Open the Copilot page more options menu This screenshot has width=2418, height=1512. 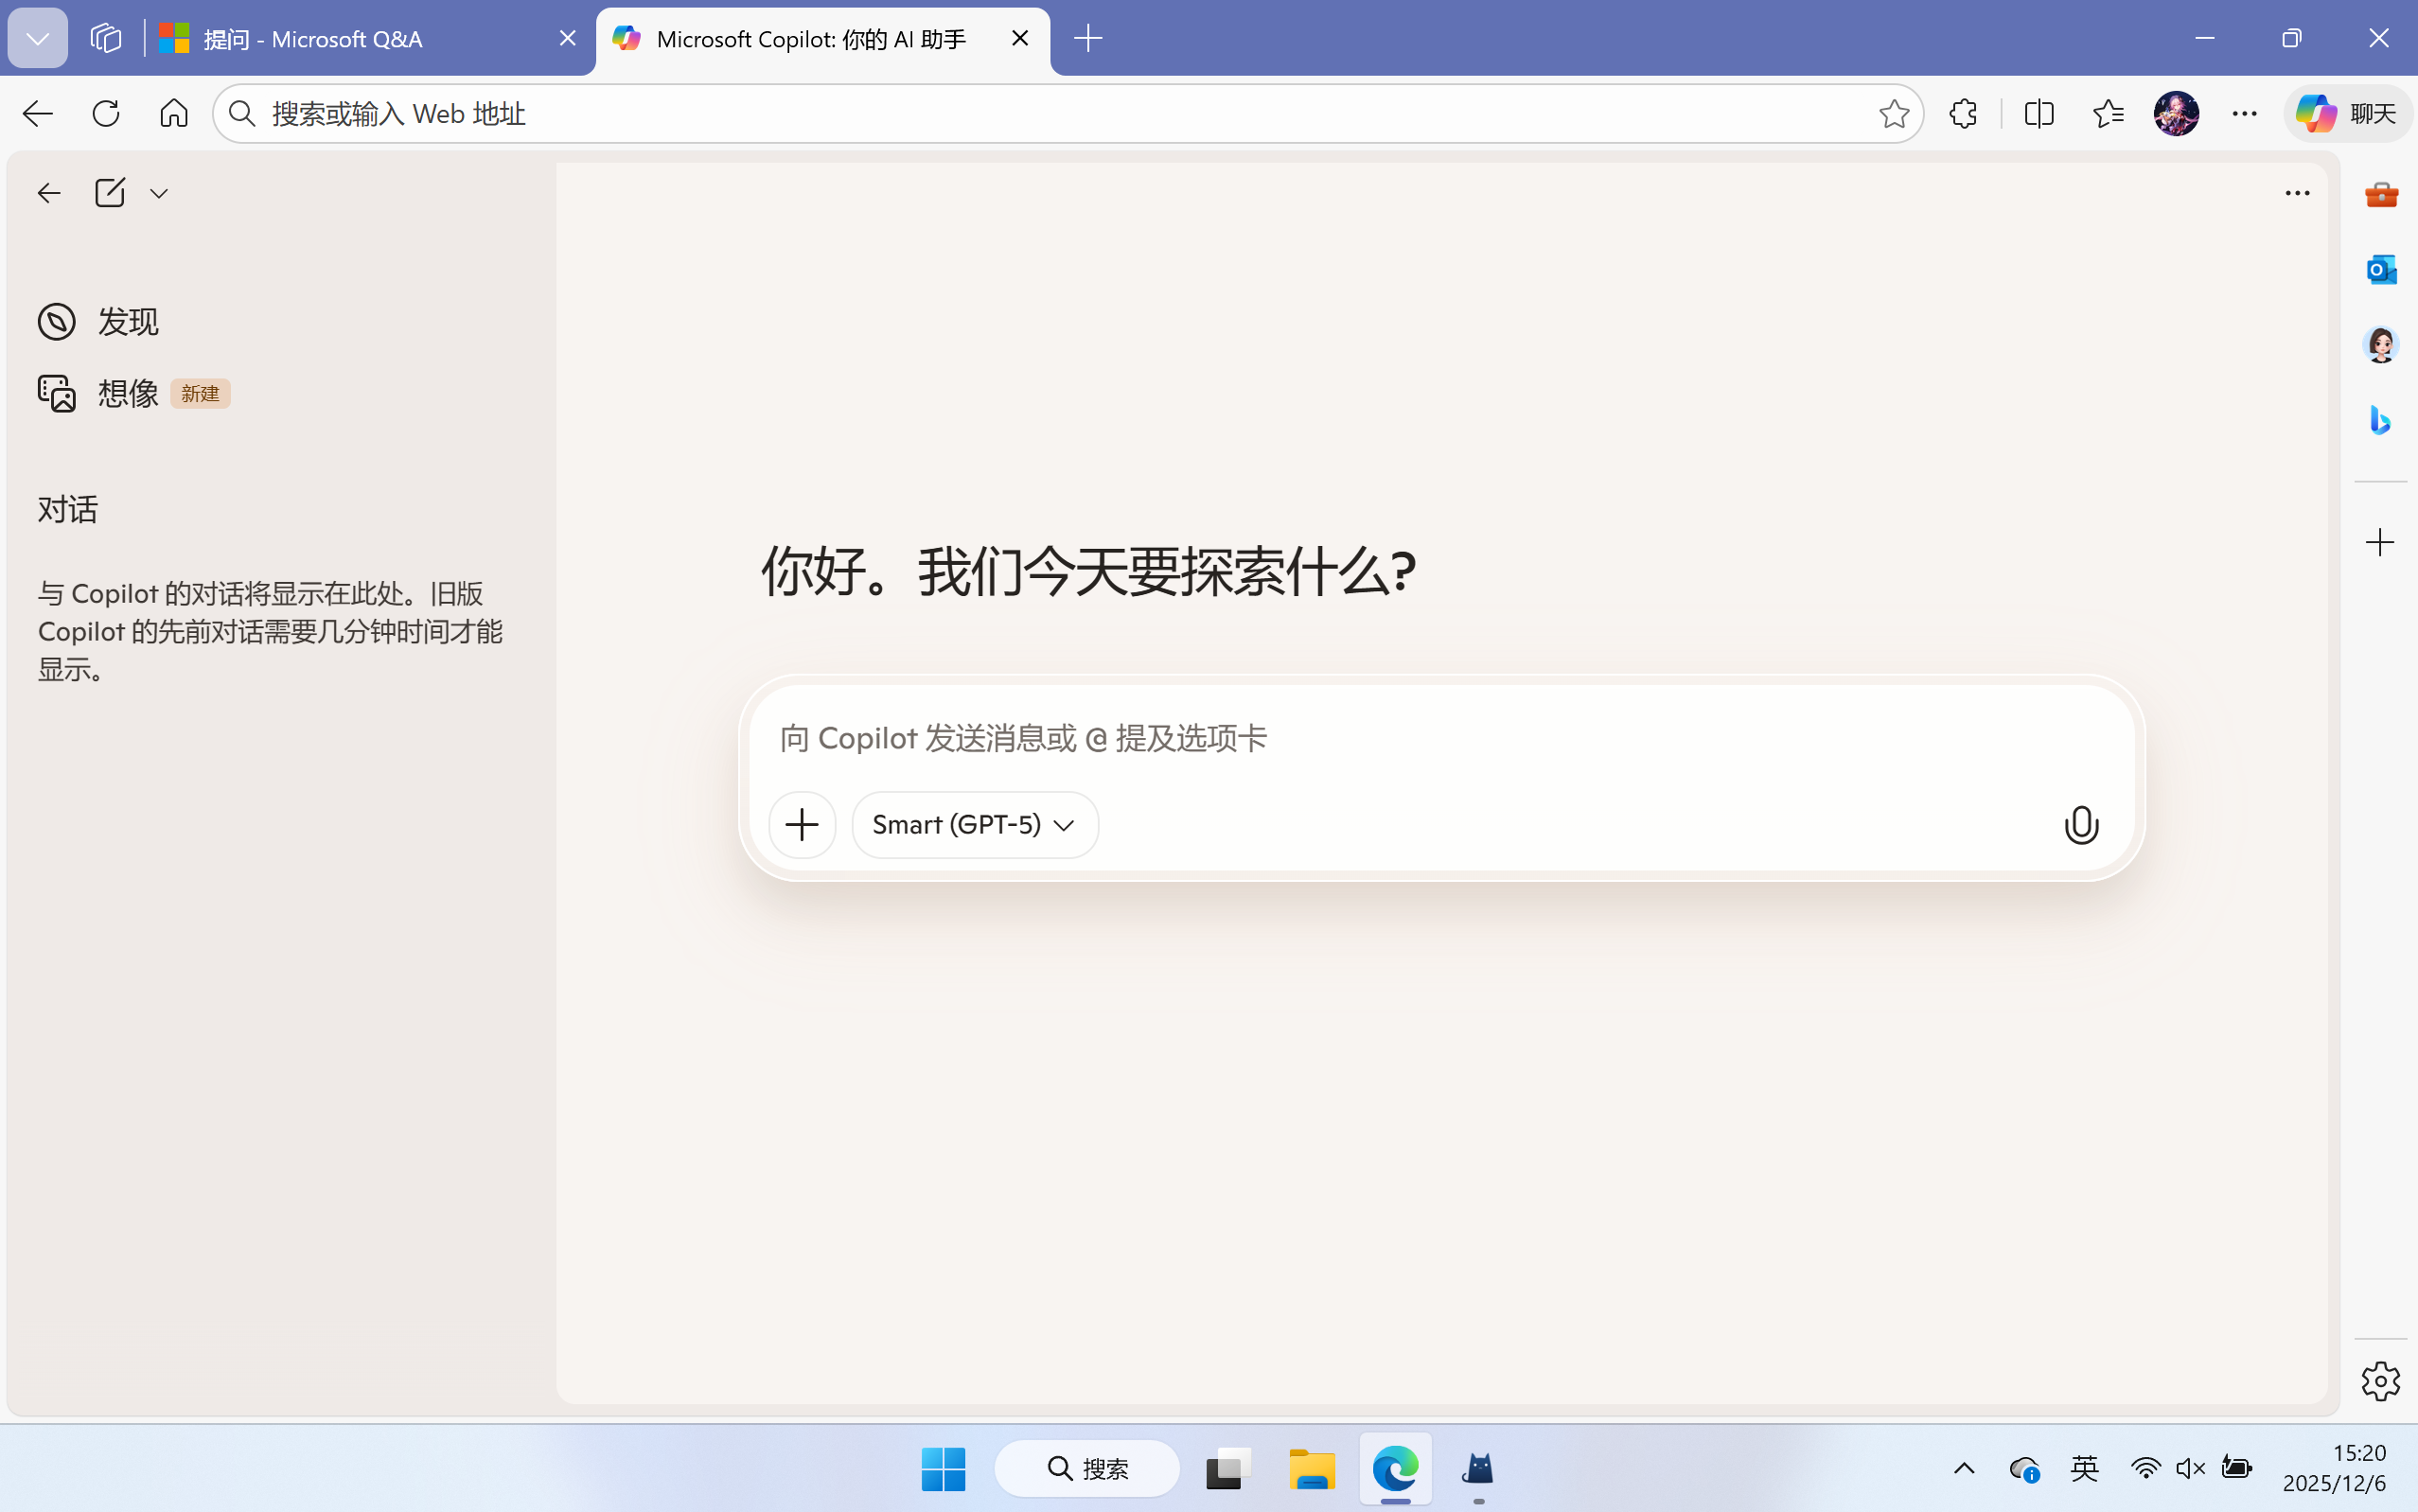coord(2296,192)
